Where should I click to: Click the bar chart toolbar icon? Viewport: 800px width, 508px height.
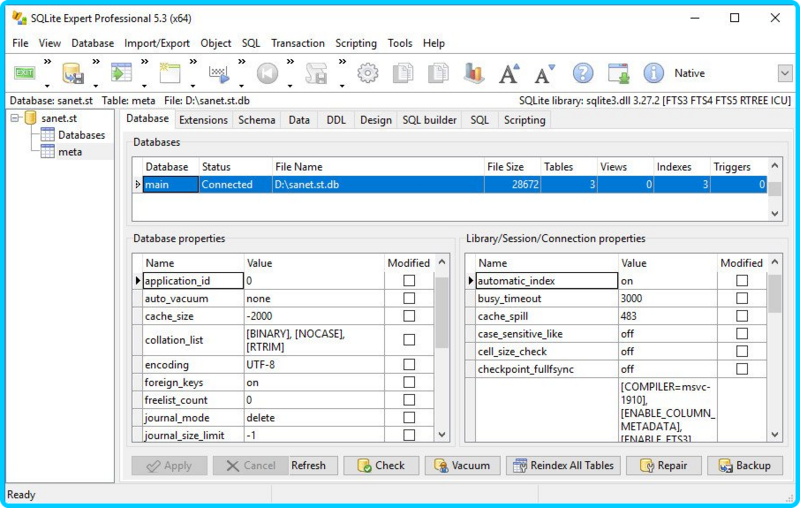473,73
